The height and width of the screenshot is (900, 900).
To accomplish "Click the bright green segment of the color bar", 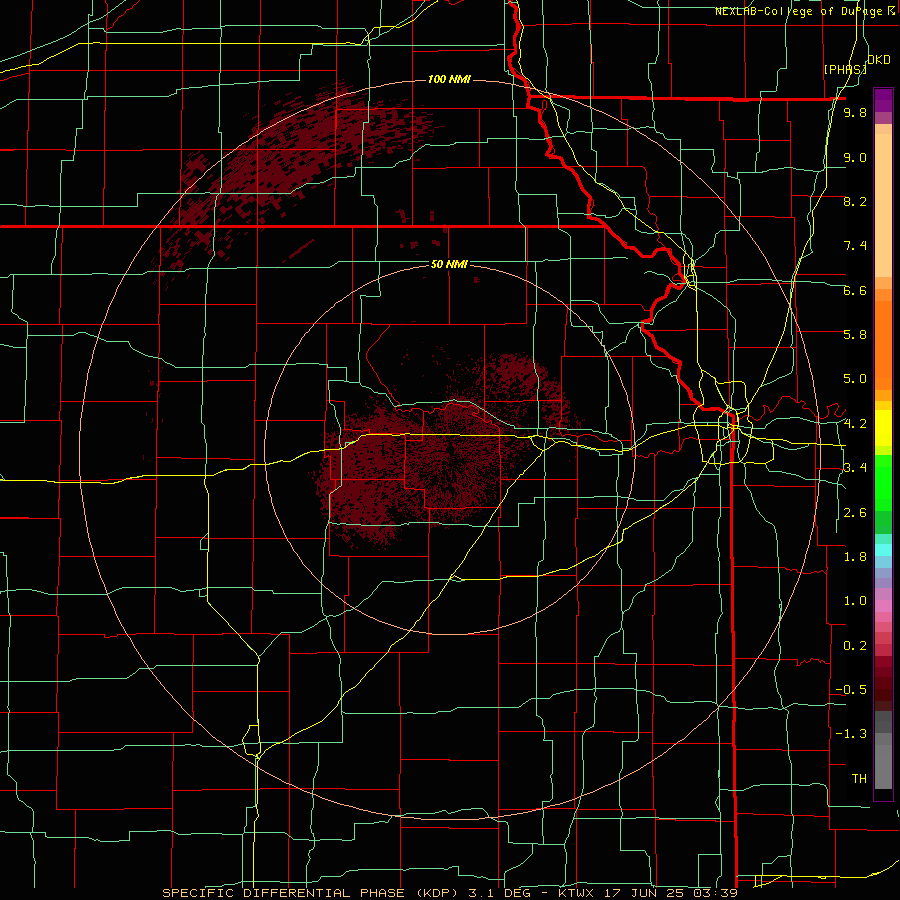I will pyautogui.click(x=883, y=483).
